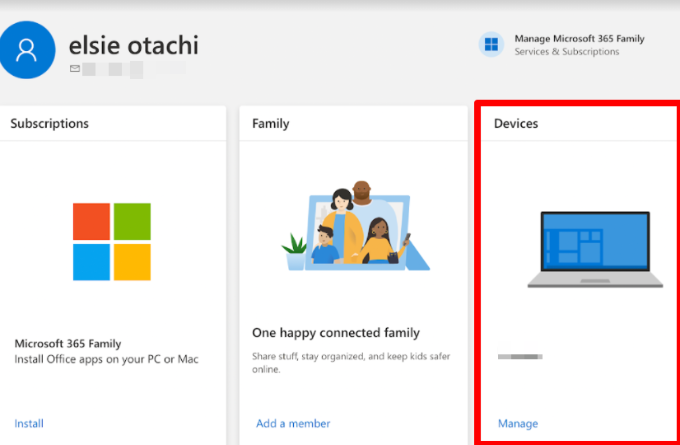Click the Services & Subscriptions text

[566, 52]
